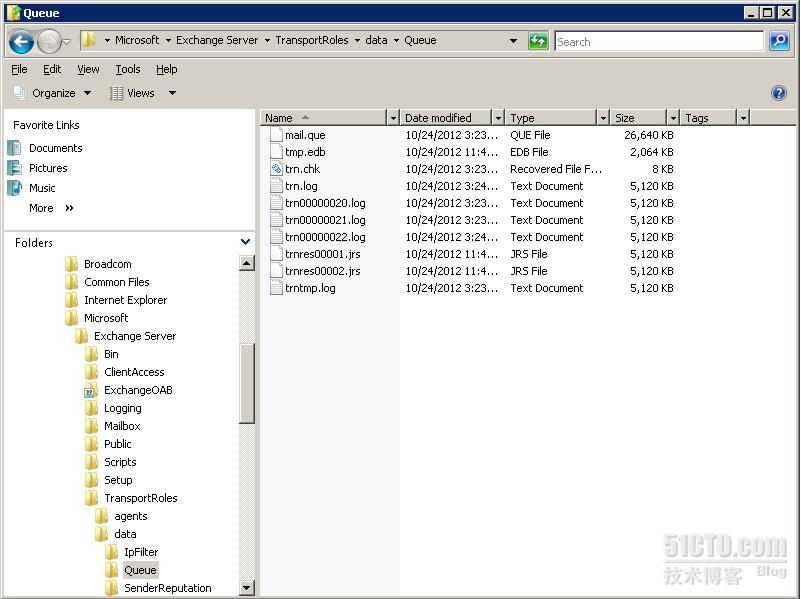Sort by the Name column header

(324, 118)
